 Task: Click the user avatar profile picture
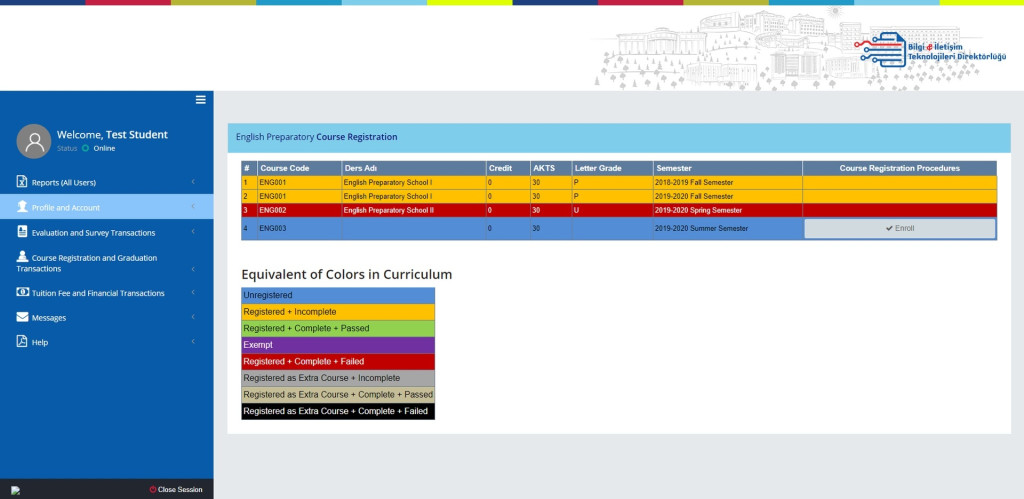point(34,141)
